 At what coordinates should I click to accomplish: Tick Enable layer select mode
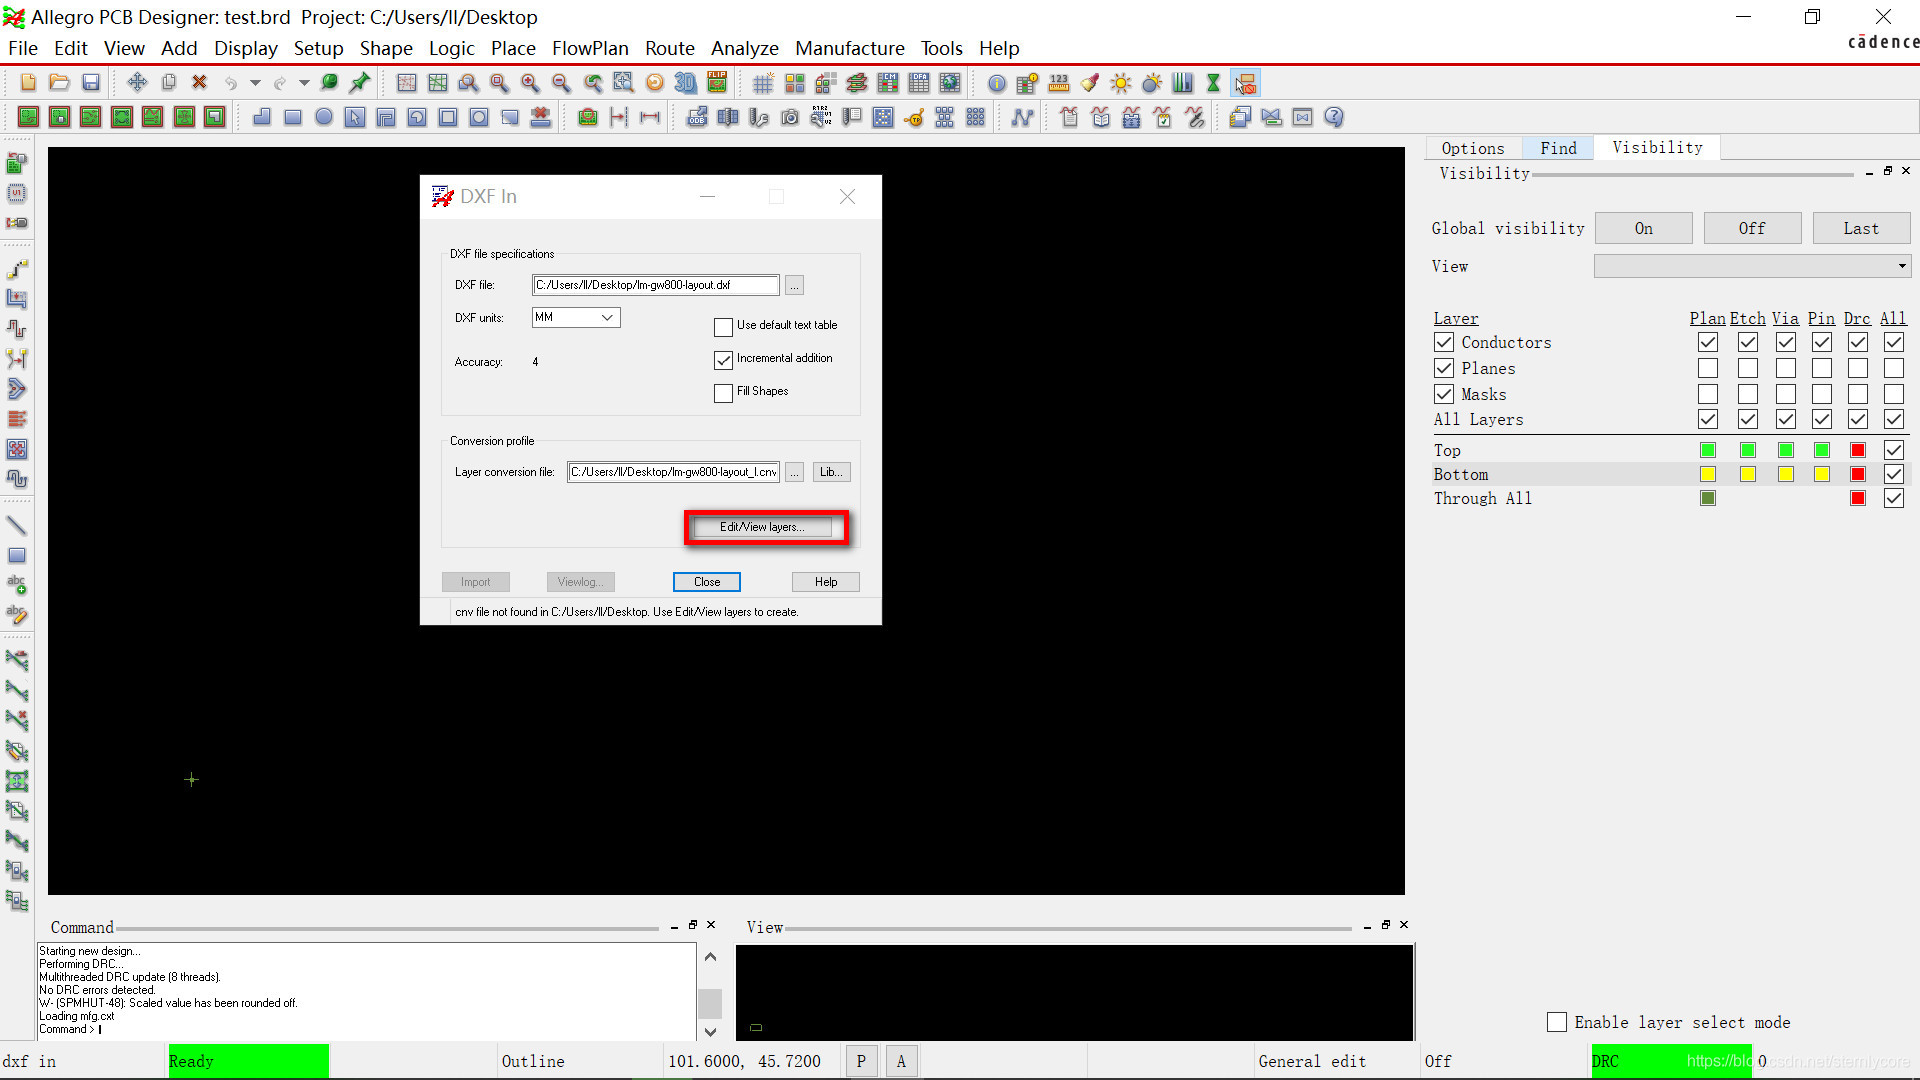pyautogui.click(x=1557, y=1022)
